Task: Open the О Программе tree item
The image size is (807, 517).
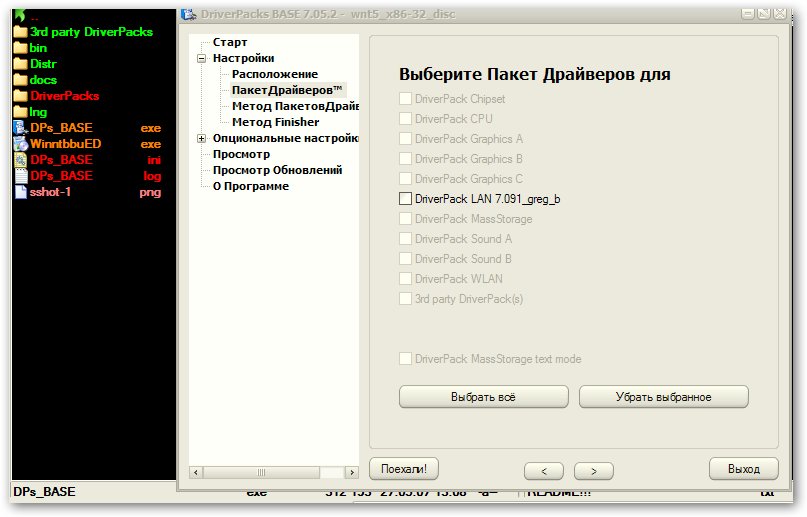Action: click(250, 186)
